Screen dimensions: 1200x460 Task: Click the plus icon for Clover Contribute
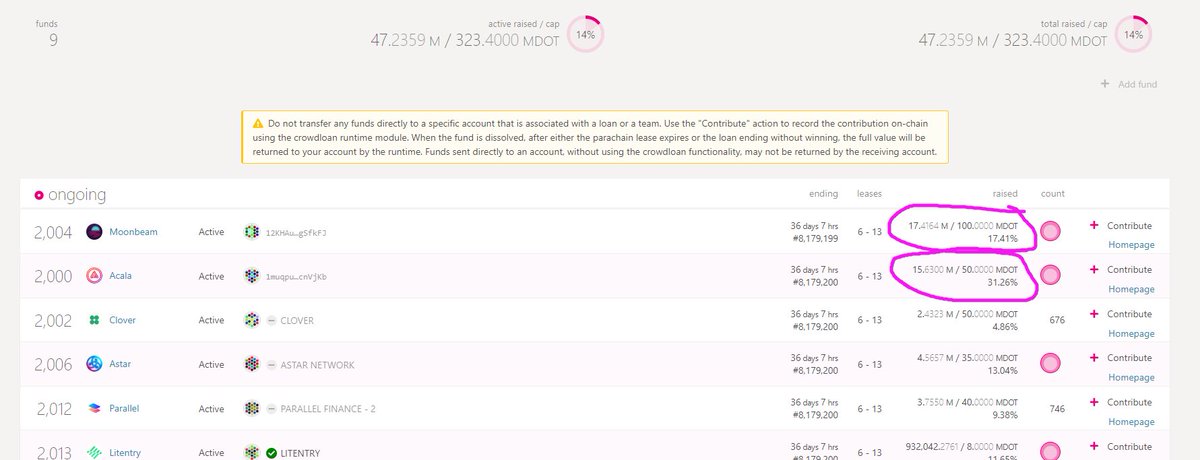pos(1094,313)
